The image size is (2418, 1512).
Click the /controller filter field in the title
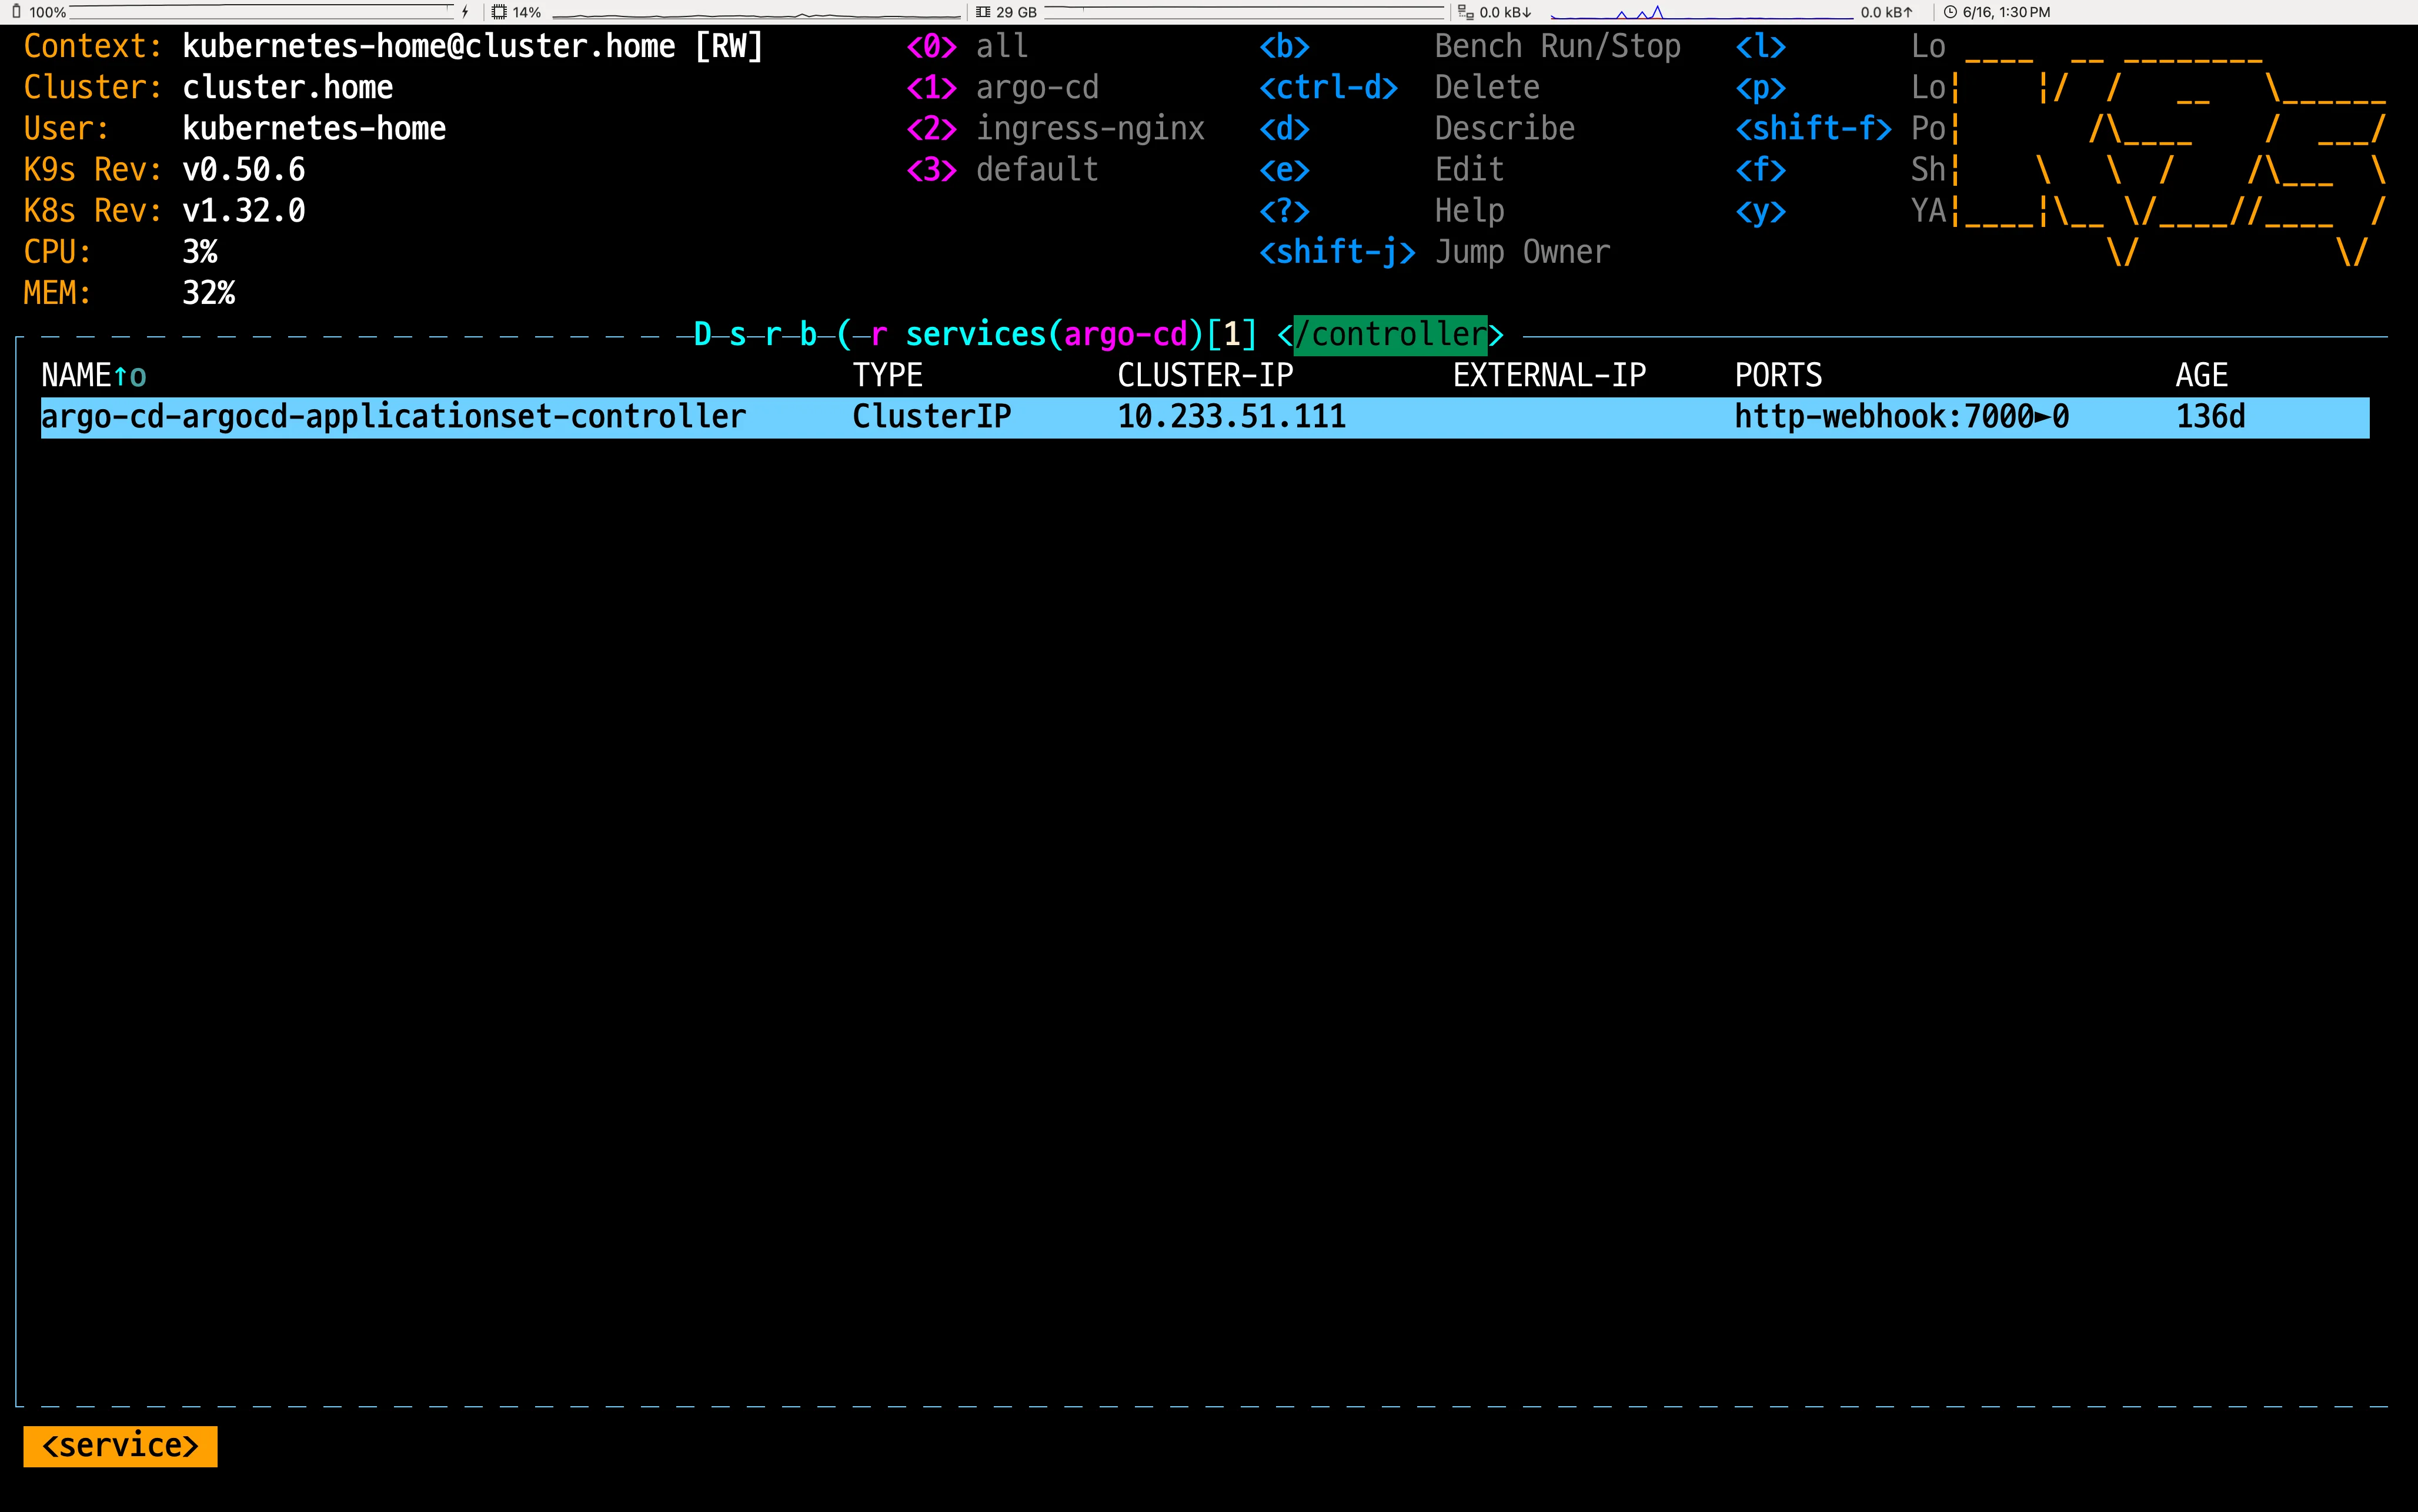coord(1390,334)
